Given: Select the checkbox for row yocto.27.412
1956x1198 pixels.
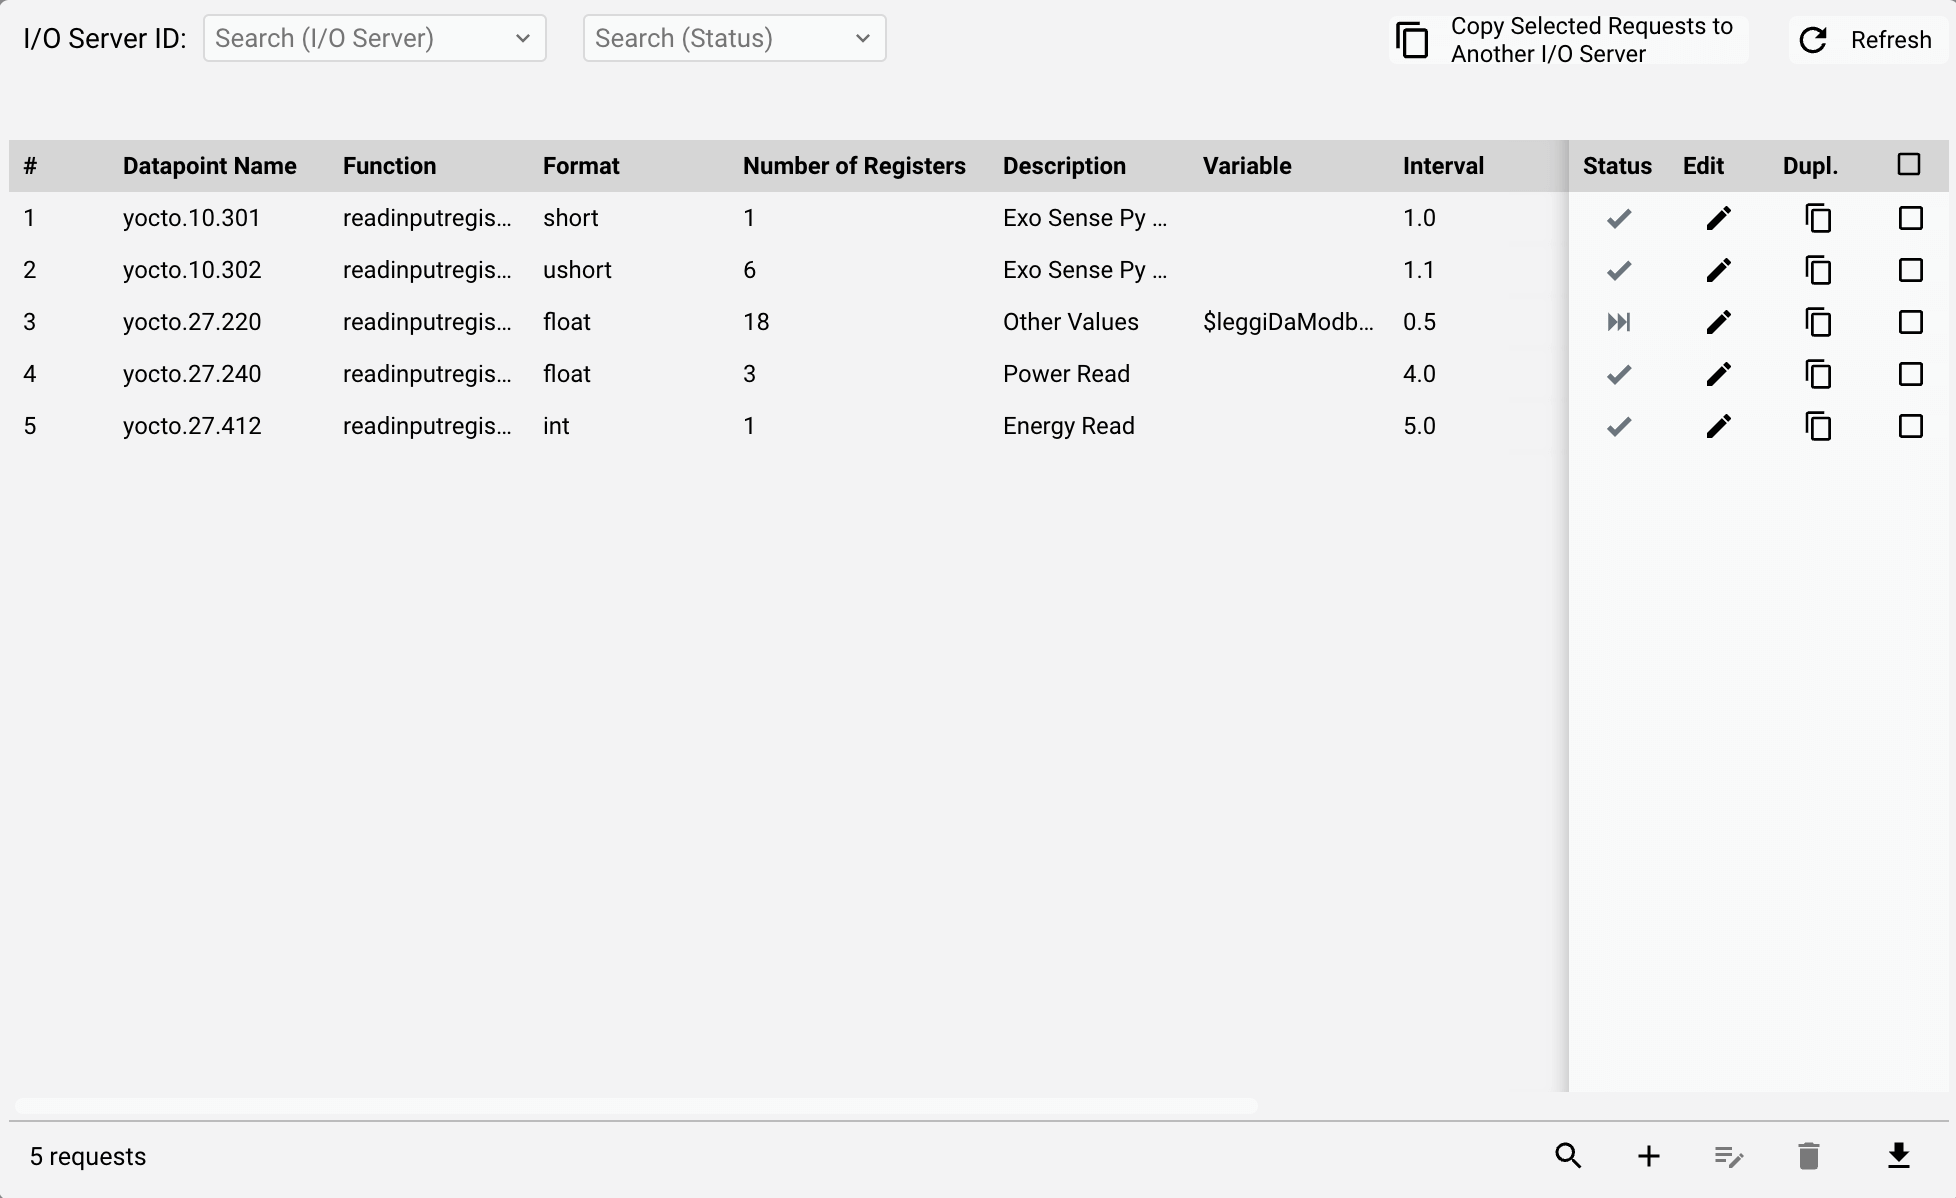Looking at the screenshot, I should pyautogui.click(x=1911, y=426).
